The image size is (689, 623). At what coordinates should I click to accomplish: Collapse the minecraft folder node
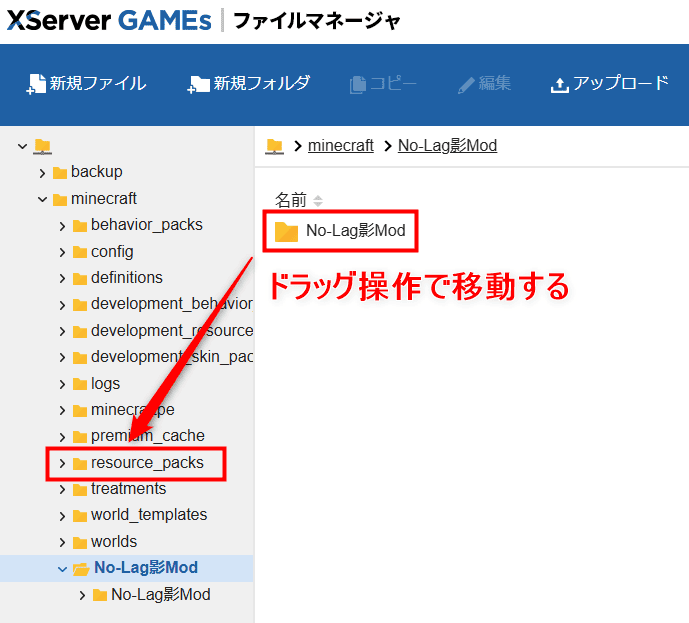(42, 199)
